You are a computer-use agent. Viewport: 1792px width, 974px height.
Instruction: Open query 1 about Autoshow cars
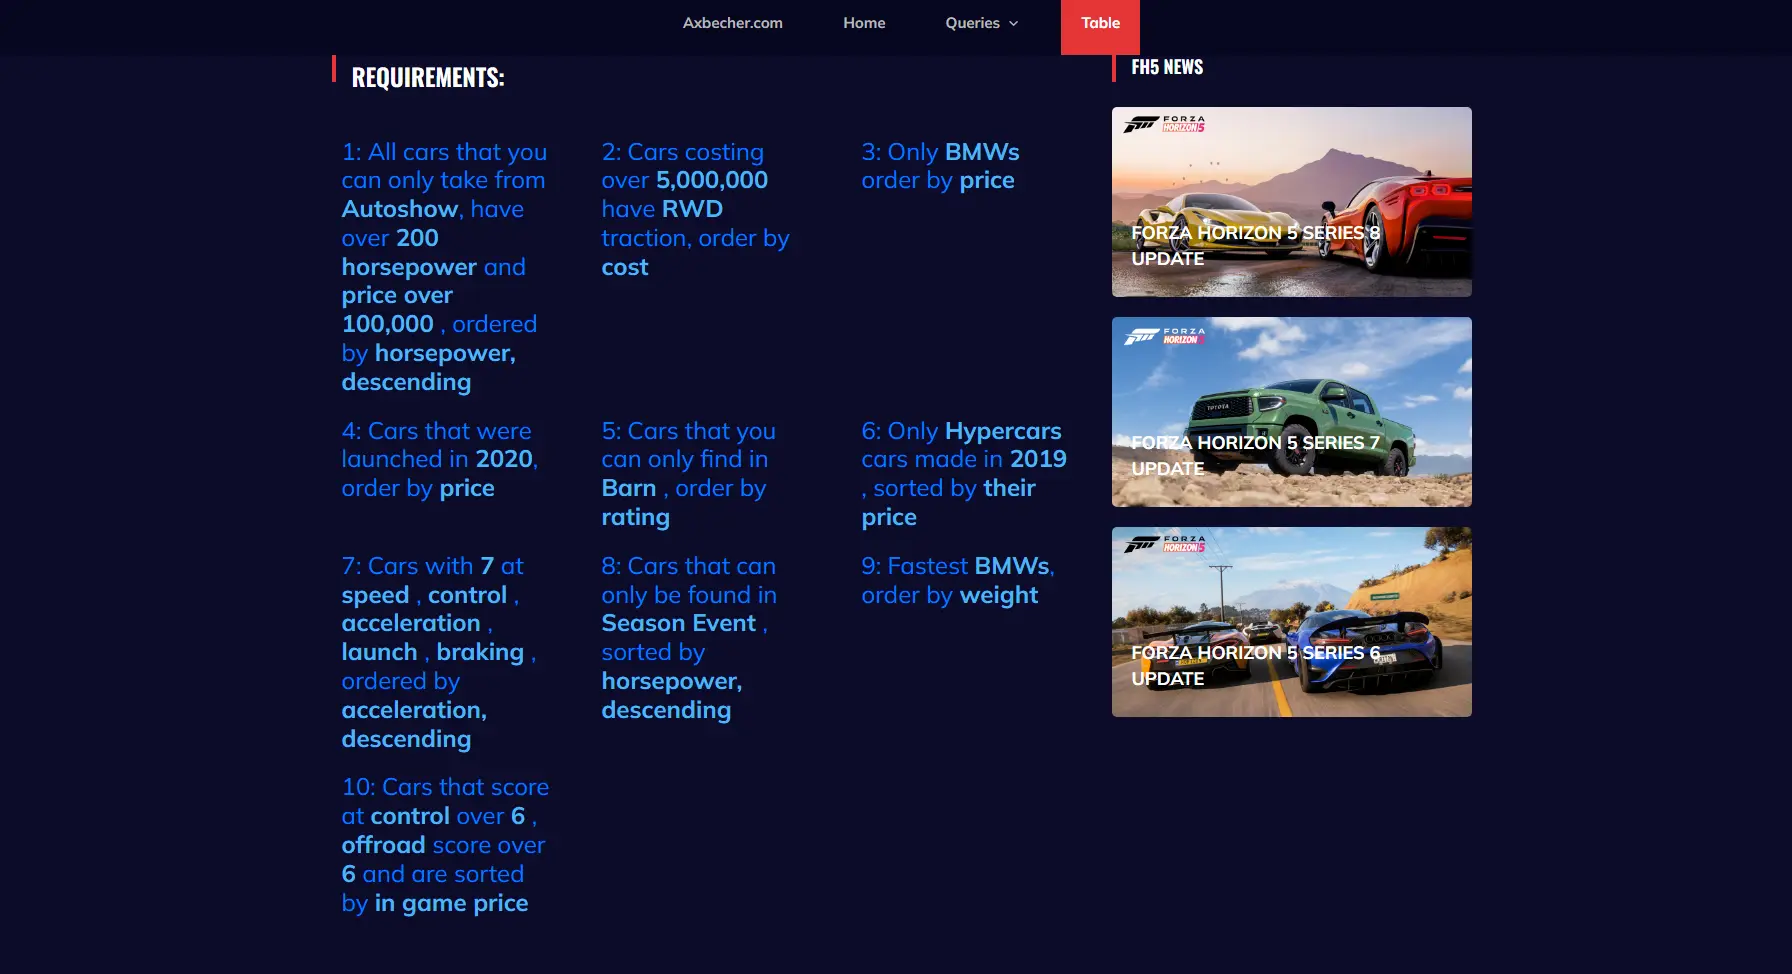coord(444,266)
